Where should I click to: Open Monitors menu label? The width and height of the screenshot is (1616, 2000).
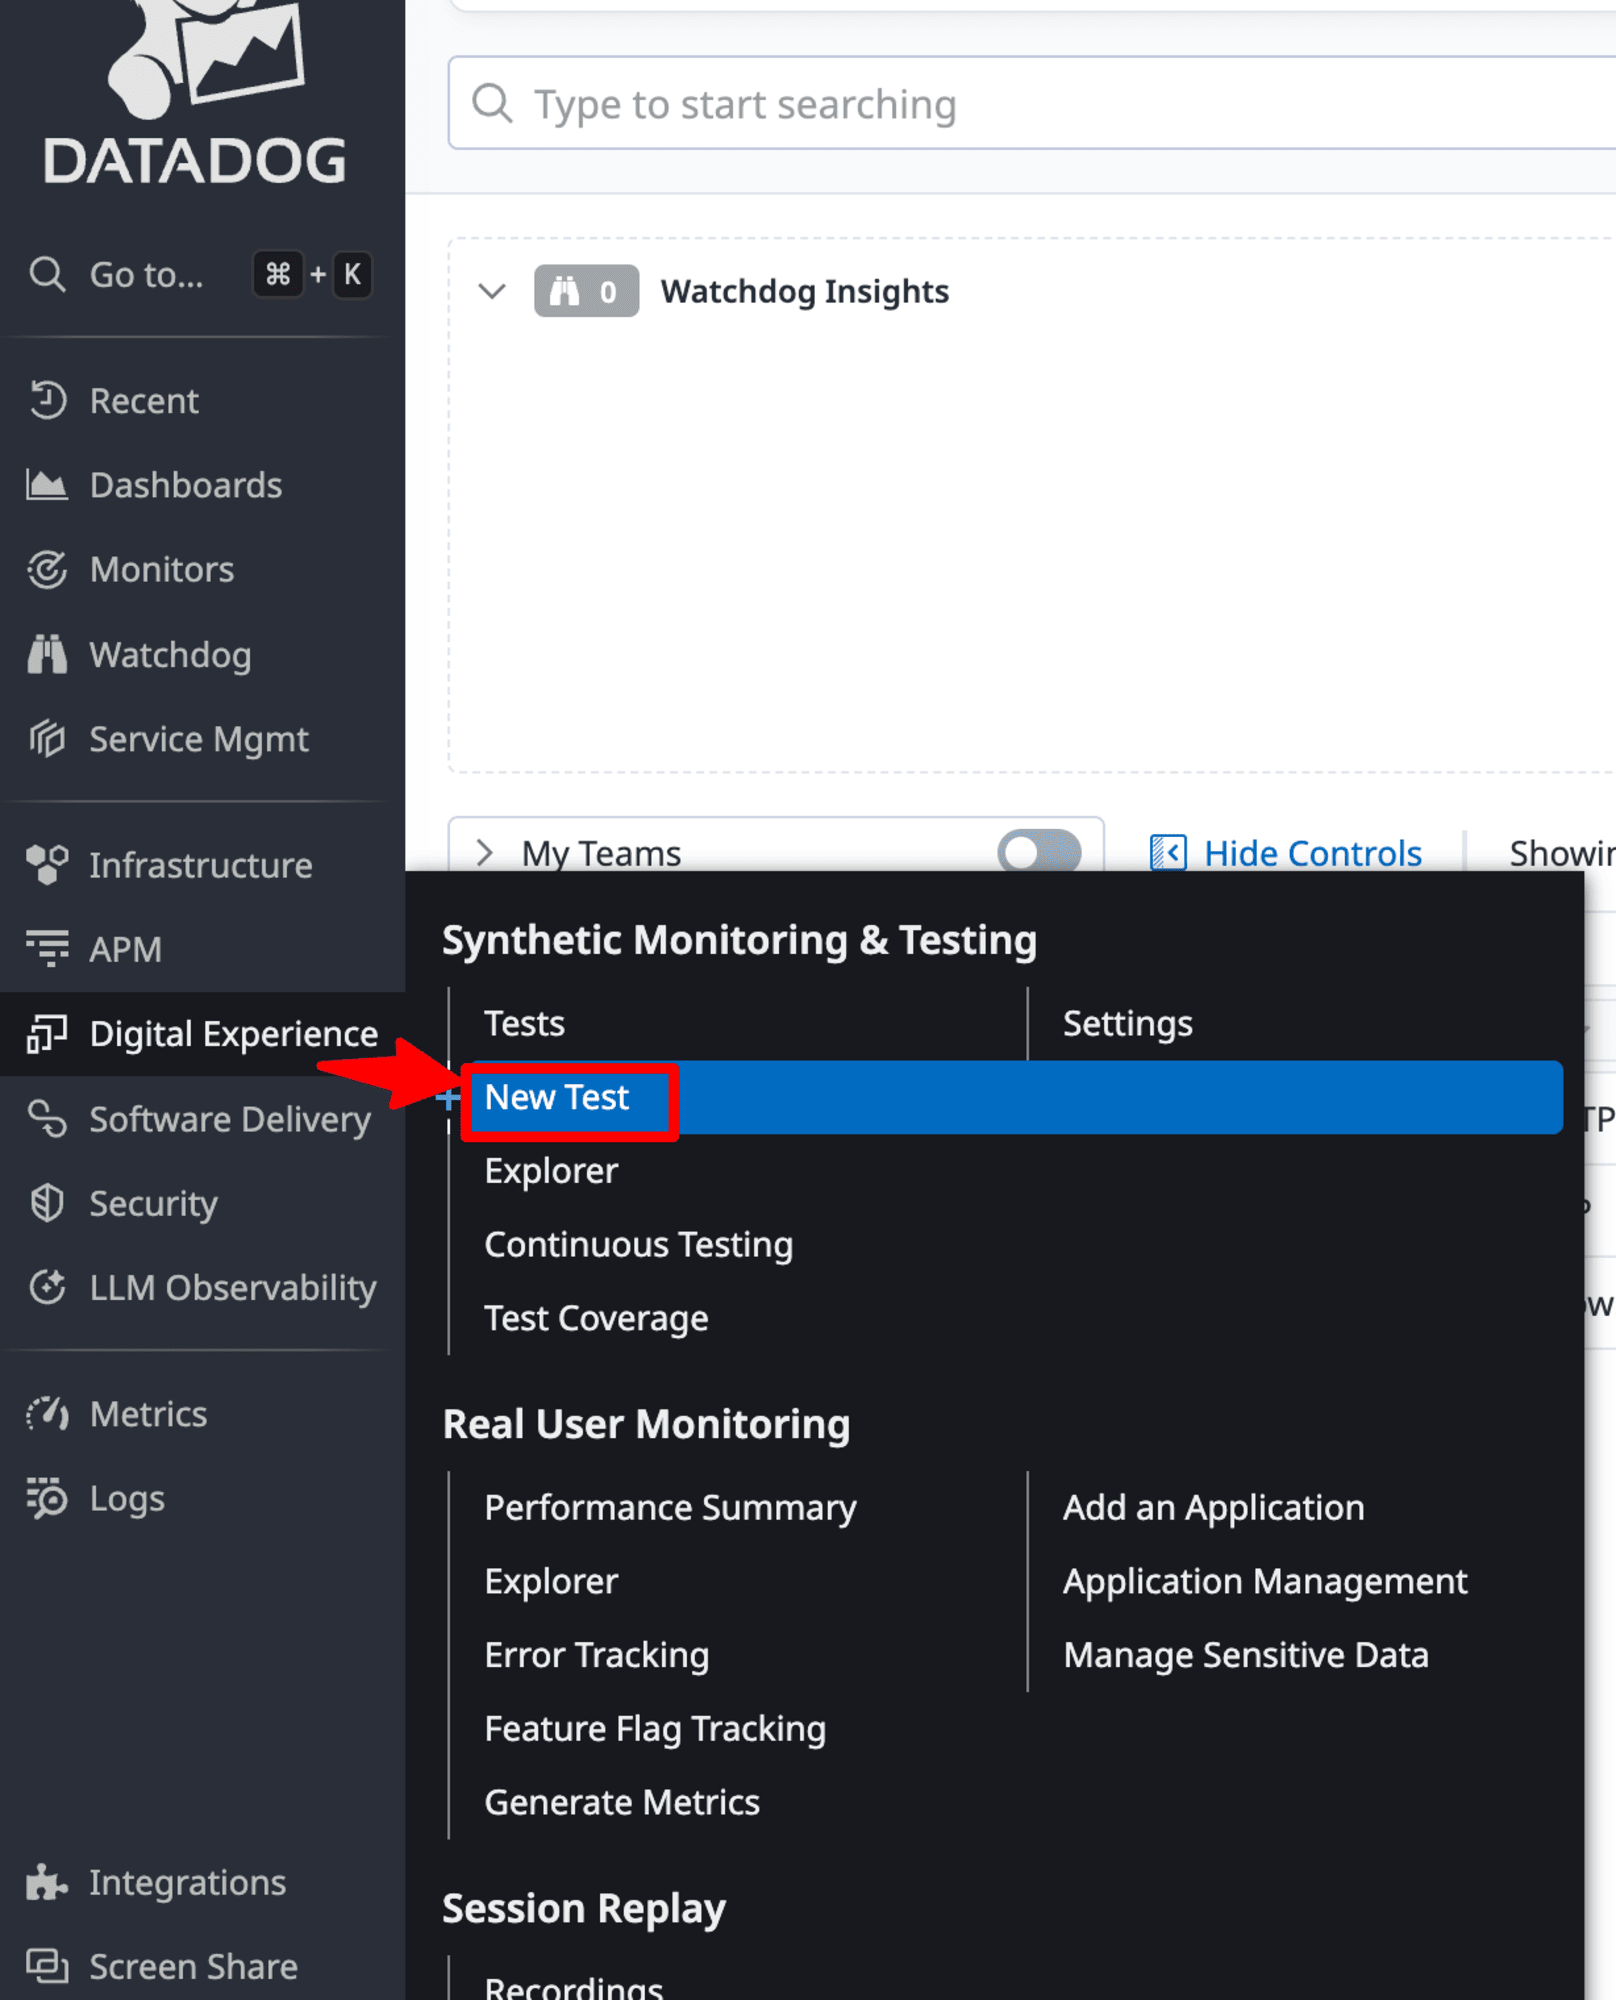pos(162,569)
